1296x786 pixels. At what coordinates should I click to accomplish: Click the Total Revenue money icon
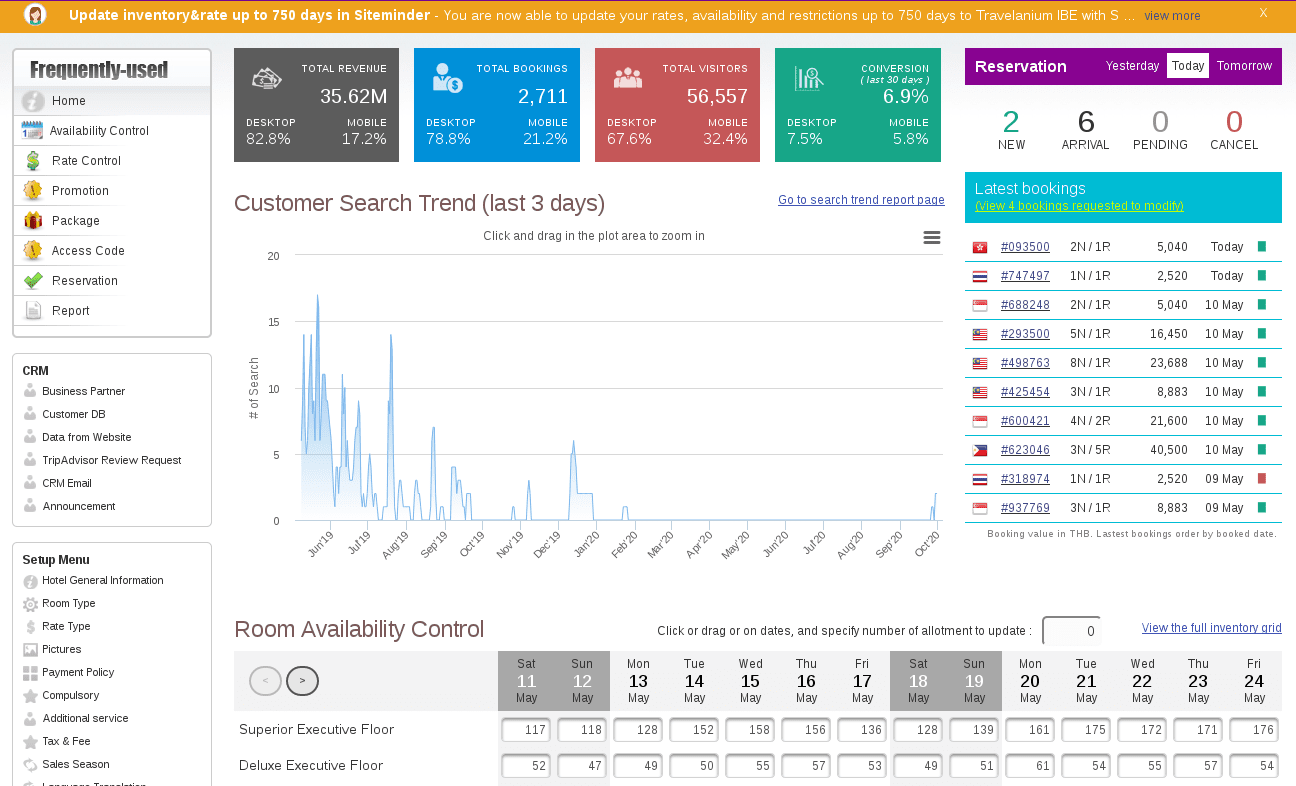click(x=266, y=78)
